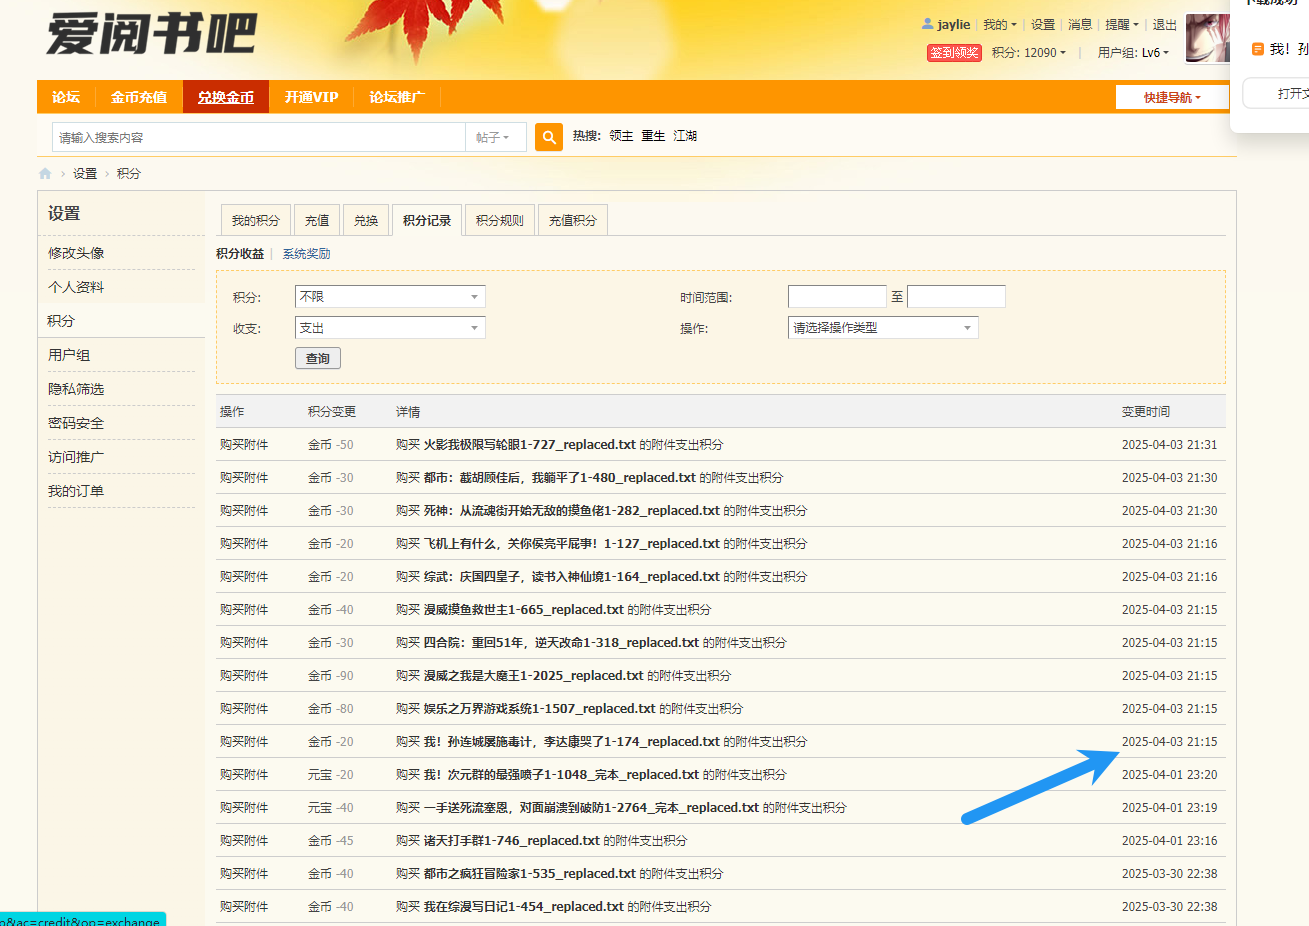Click the start date field of 时间范围
Viewport: 1309px width, 926px height.
(837, 297)
